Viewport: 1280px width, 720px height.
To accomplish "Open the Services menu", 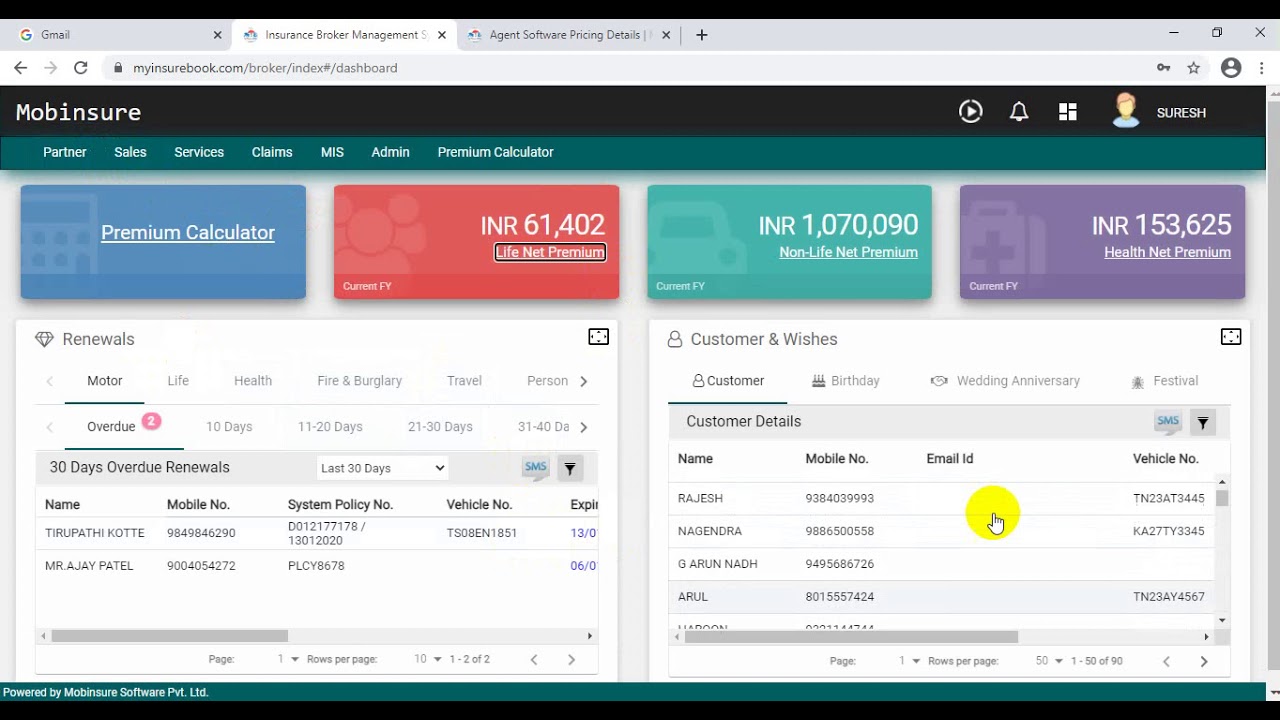I will point(199,152).
